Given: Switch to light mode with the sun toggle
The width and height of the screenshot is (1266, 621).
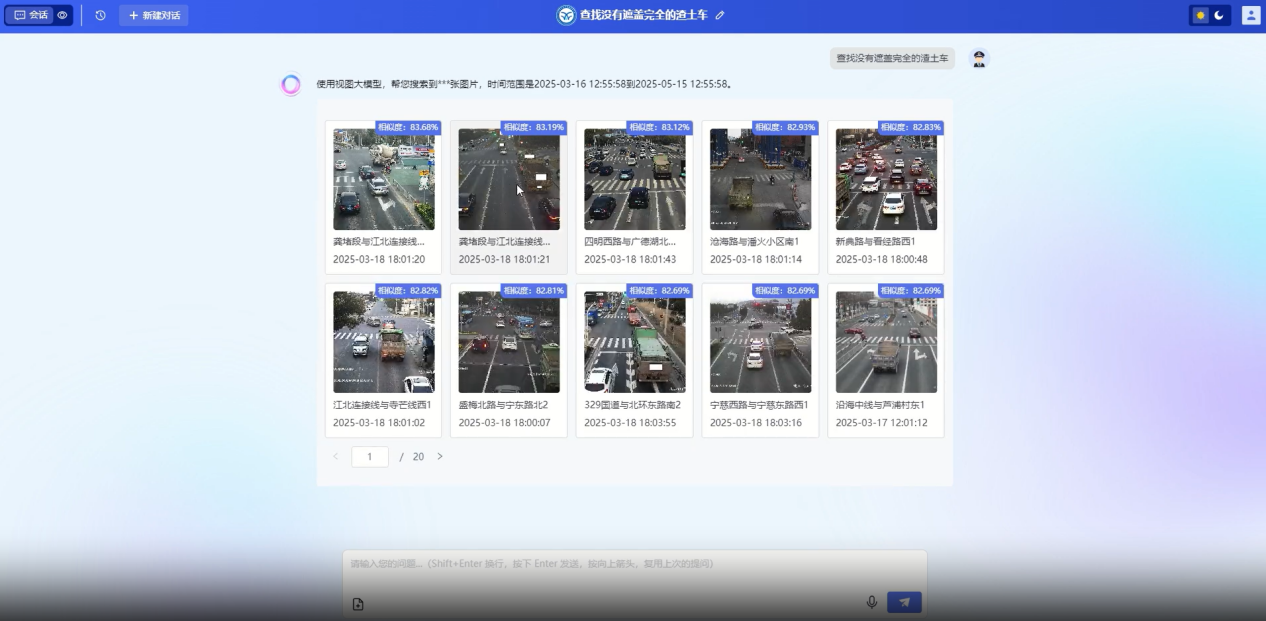Looking at the screenshot, I should point(1199,15).
